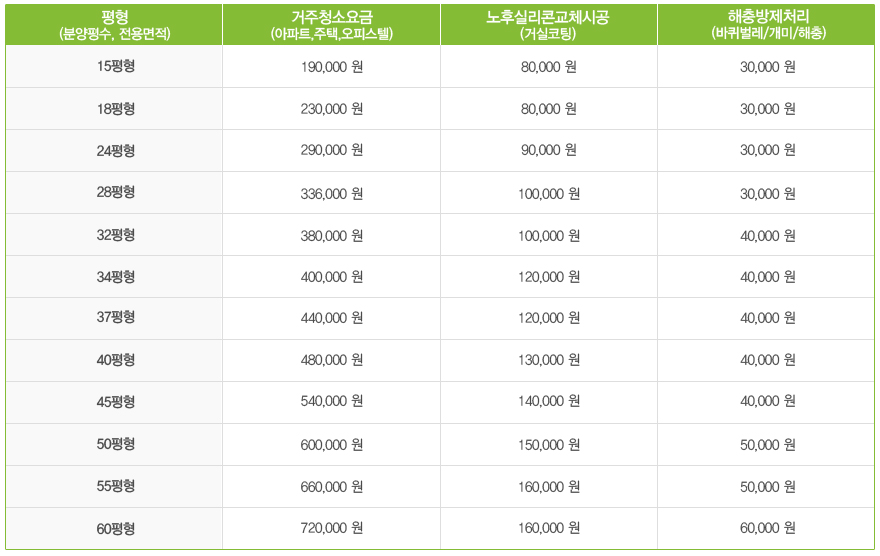Click the 24평형 row label
880x556 pixels.
pyautogui.click(x=116, y=150)
